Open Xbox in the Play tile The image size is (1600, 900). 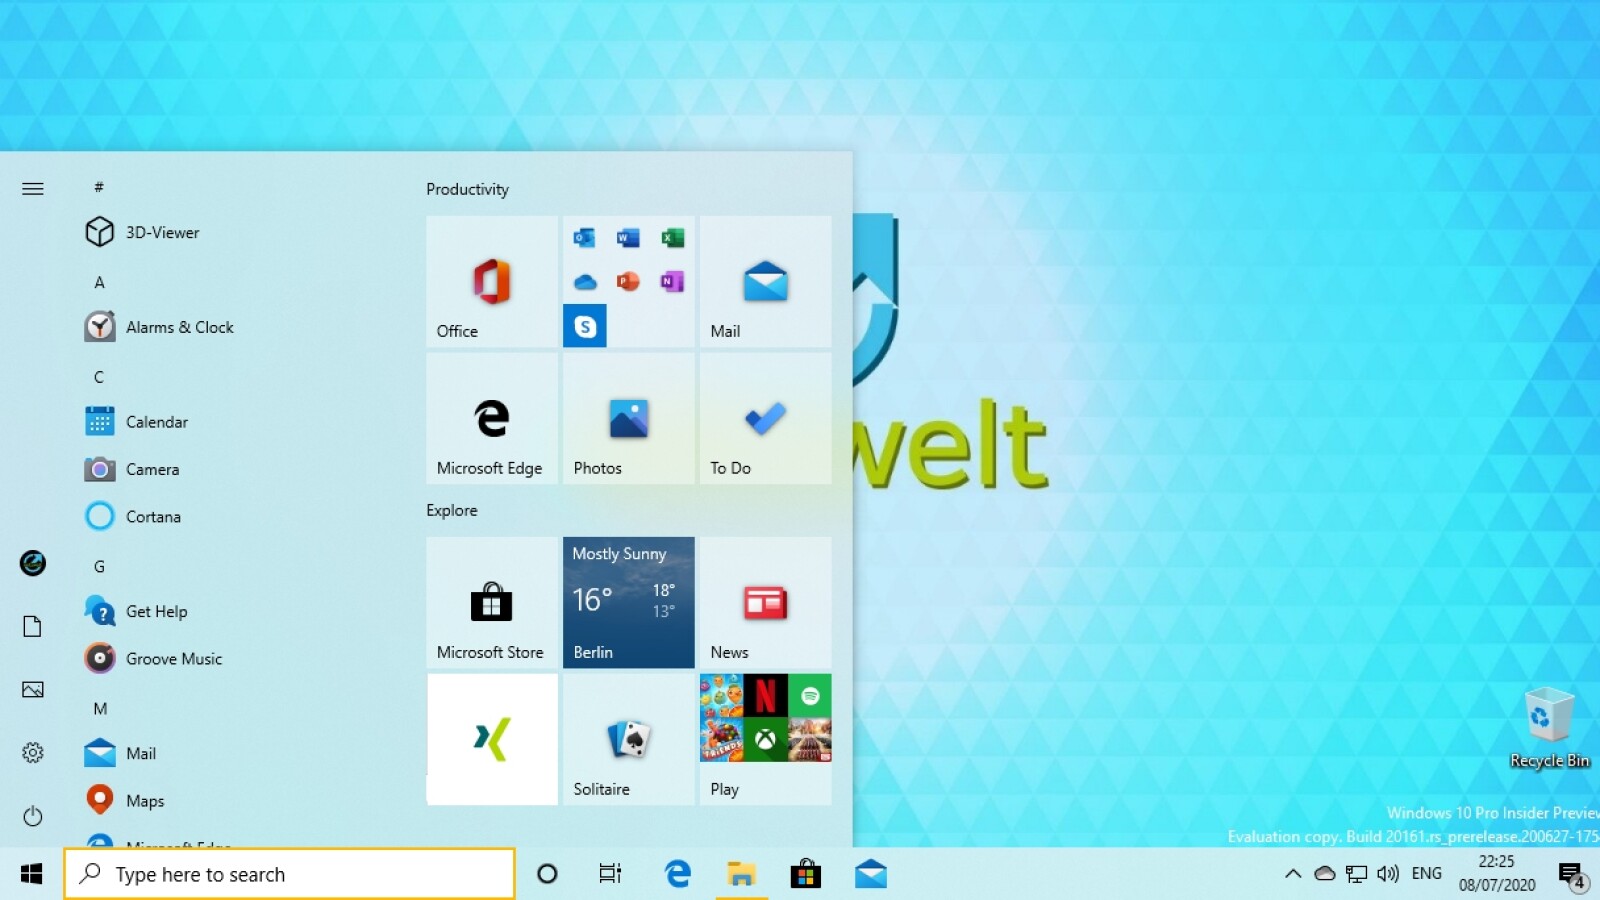pos(765,740)
